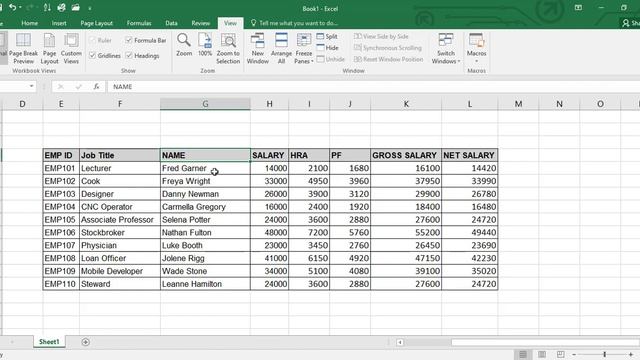
Task: Click the zoom slider handle
Action: tap(604, 354)
